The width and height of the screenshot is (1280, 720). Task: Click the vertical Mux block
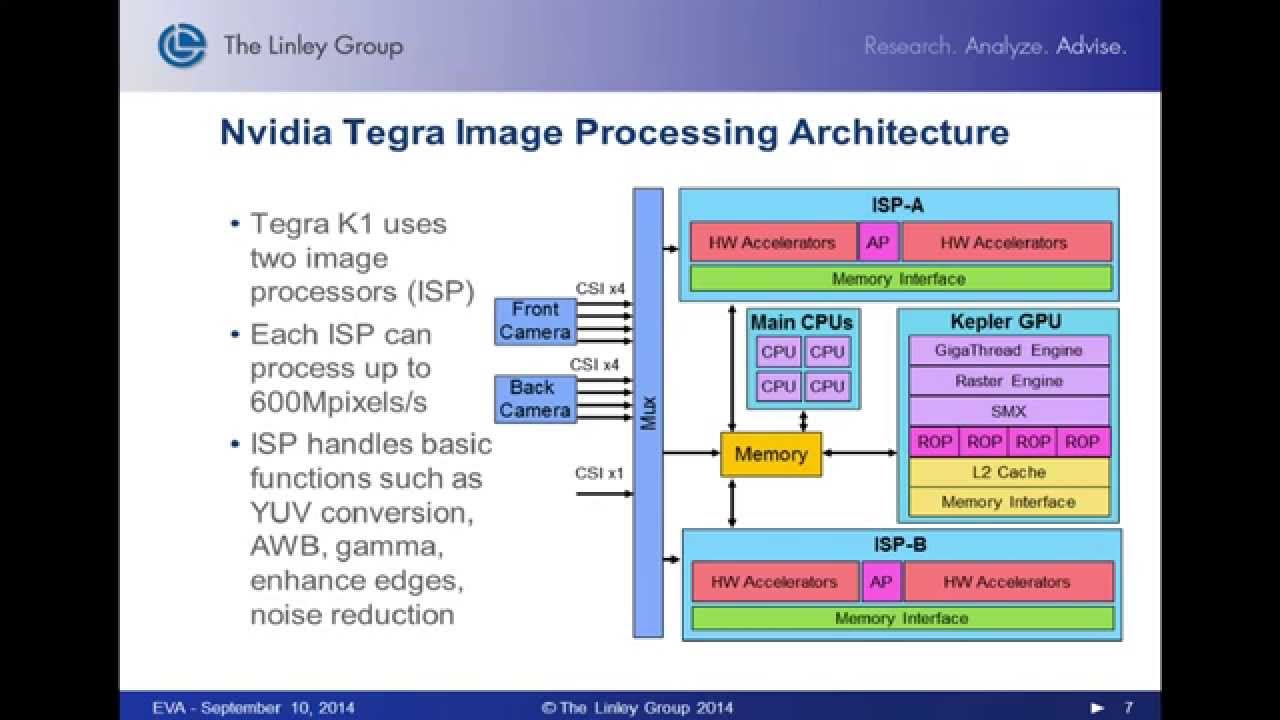[648, 412]
